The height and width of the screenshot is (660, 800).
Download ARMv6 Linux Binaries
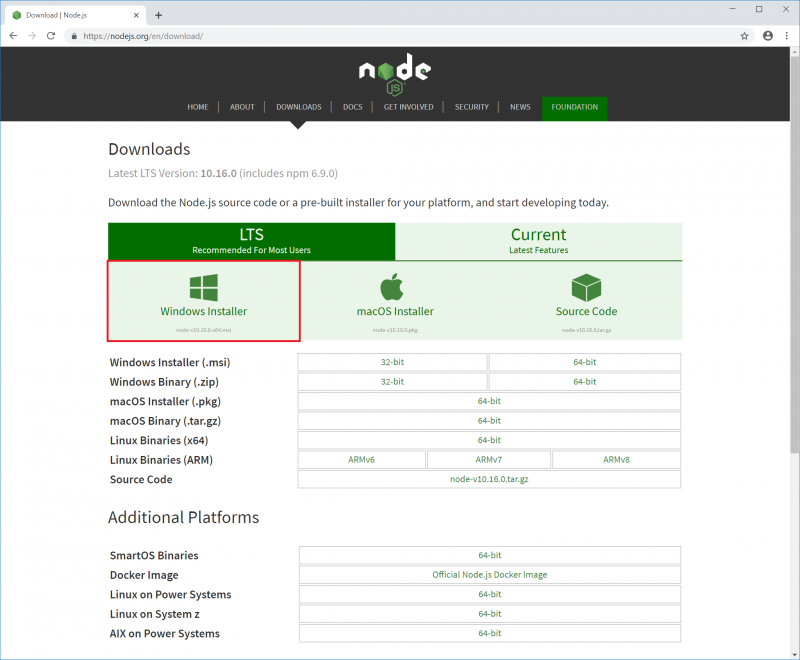point(361,460)
